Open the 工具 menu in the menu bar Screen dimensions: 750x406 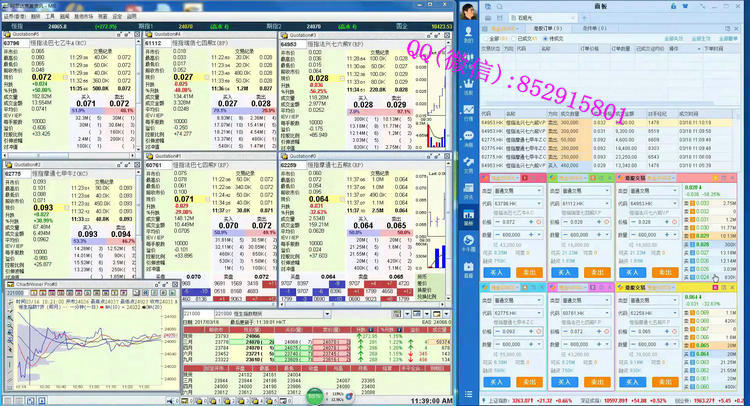click(50, 16)
